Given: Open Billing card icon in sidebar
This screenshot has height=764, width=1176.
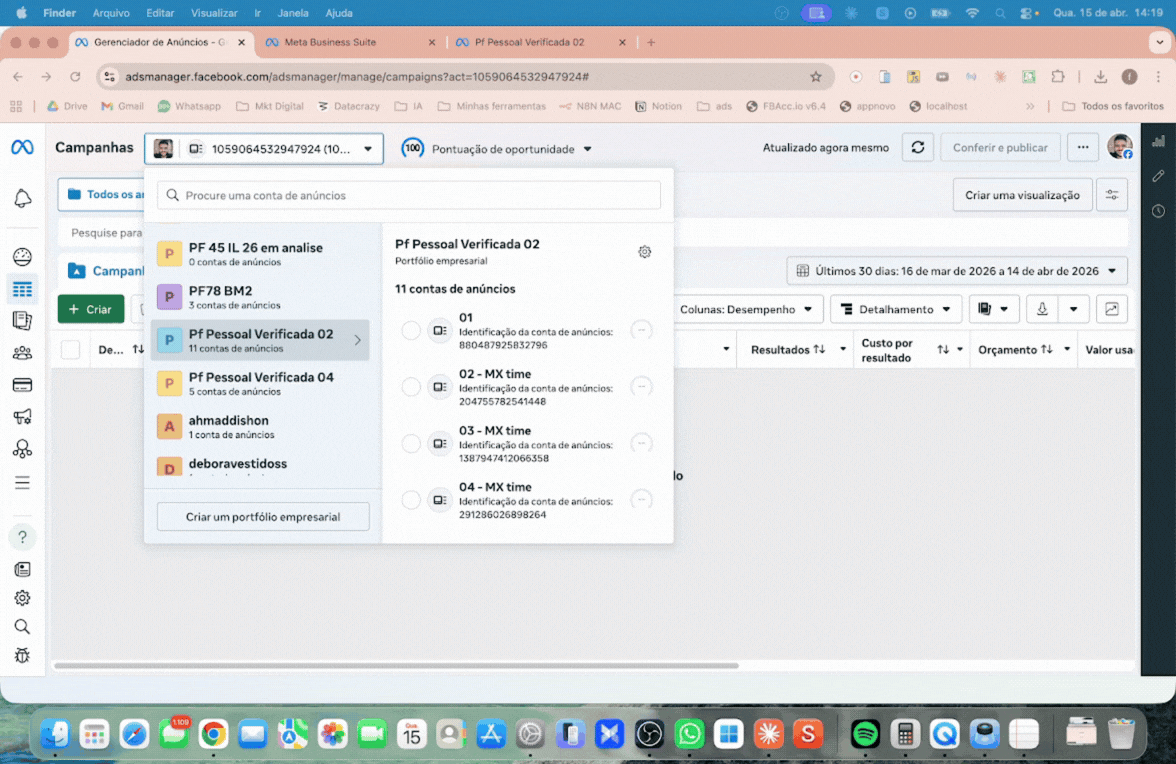Looking at the screenshot, I should tap(22, 385).
